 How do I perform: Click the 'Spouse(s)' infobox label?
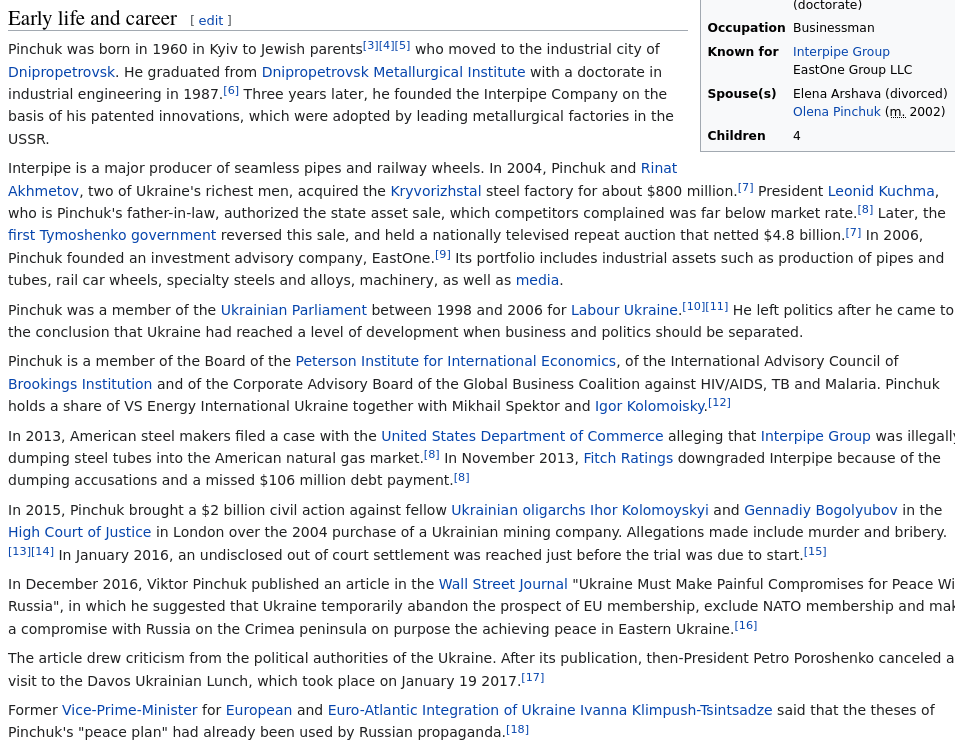[742, 94]
